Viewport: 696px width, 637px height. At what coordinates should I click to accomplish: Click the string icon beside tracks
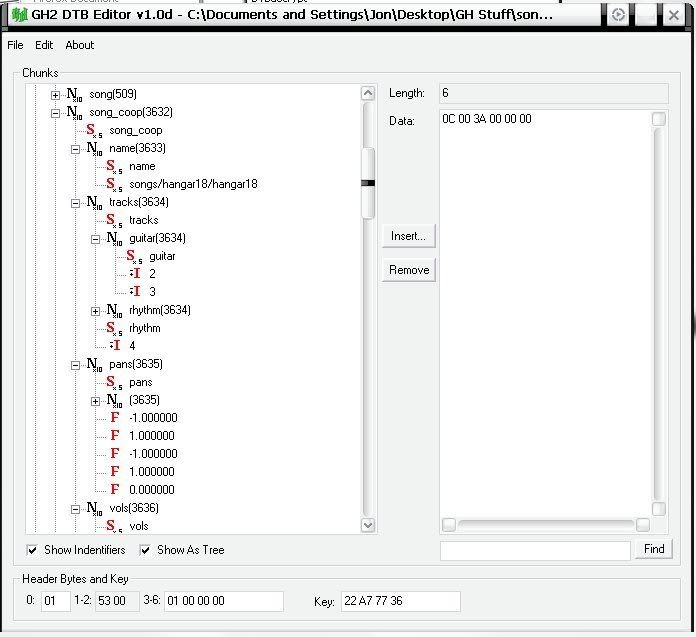[x=114, y=220]
